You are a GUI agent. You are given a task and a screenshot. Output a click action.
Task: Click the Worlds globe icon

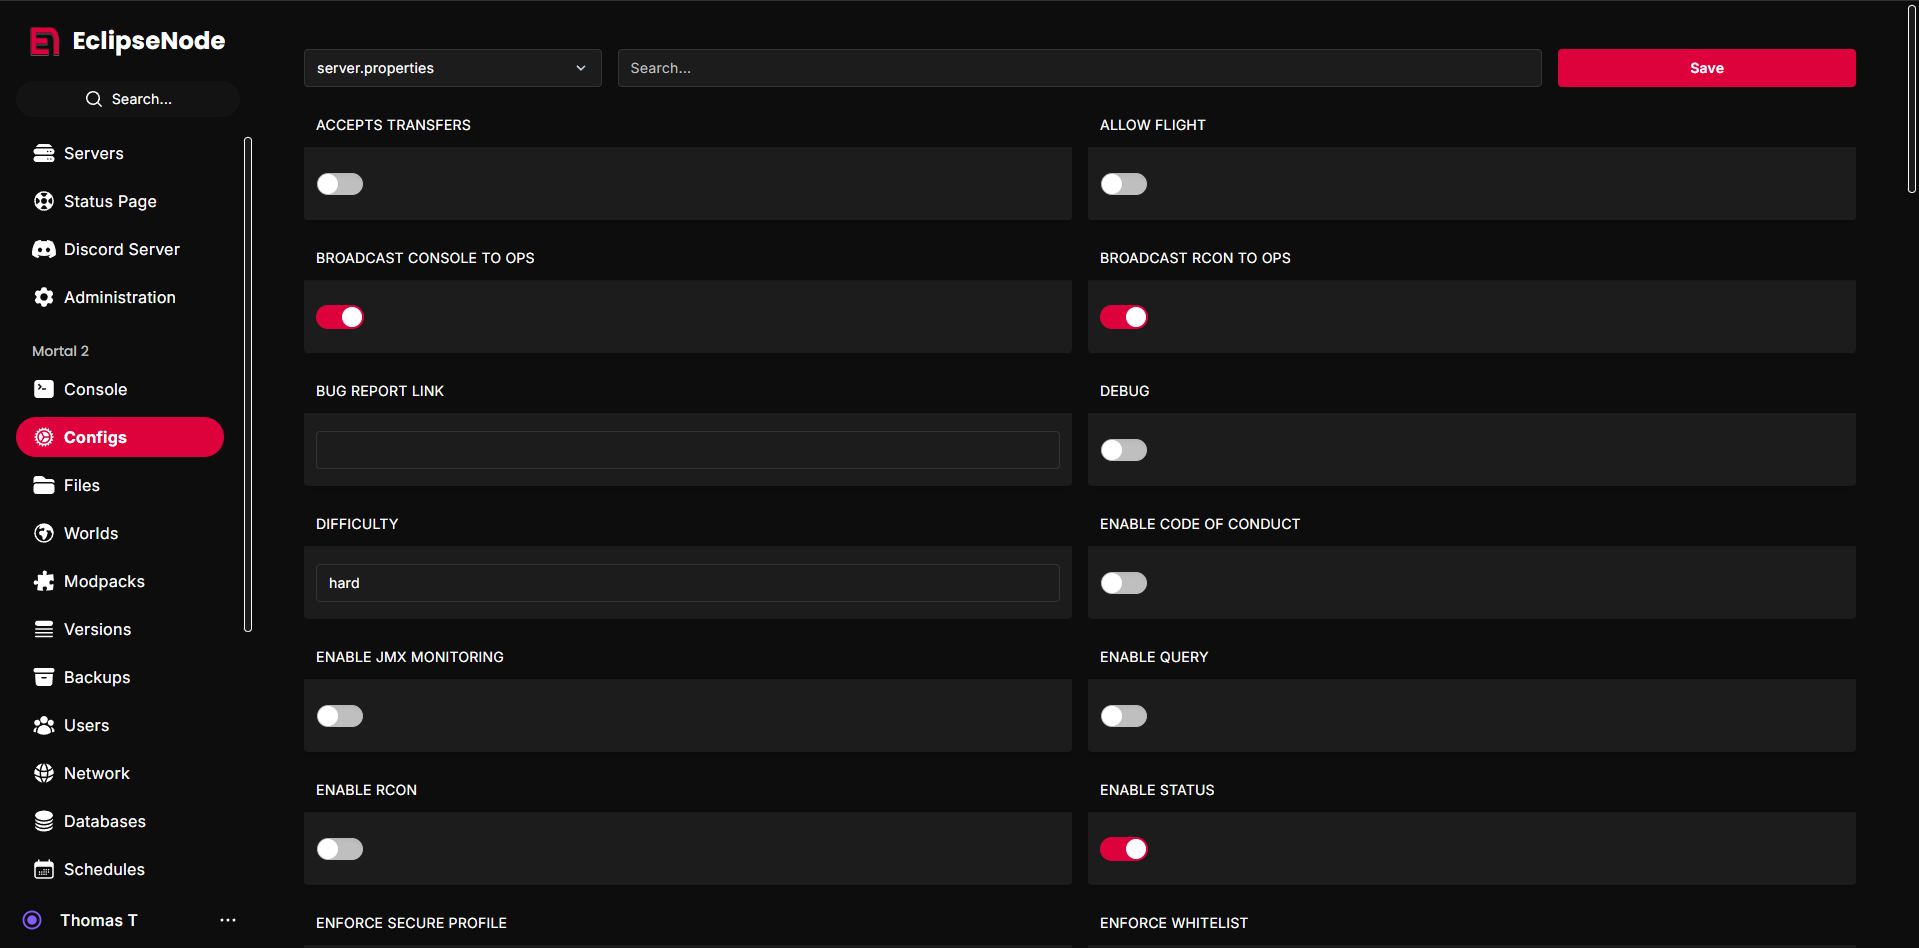44,533
